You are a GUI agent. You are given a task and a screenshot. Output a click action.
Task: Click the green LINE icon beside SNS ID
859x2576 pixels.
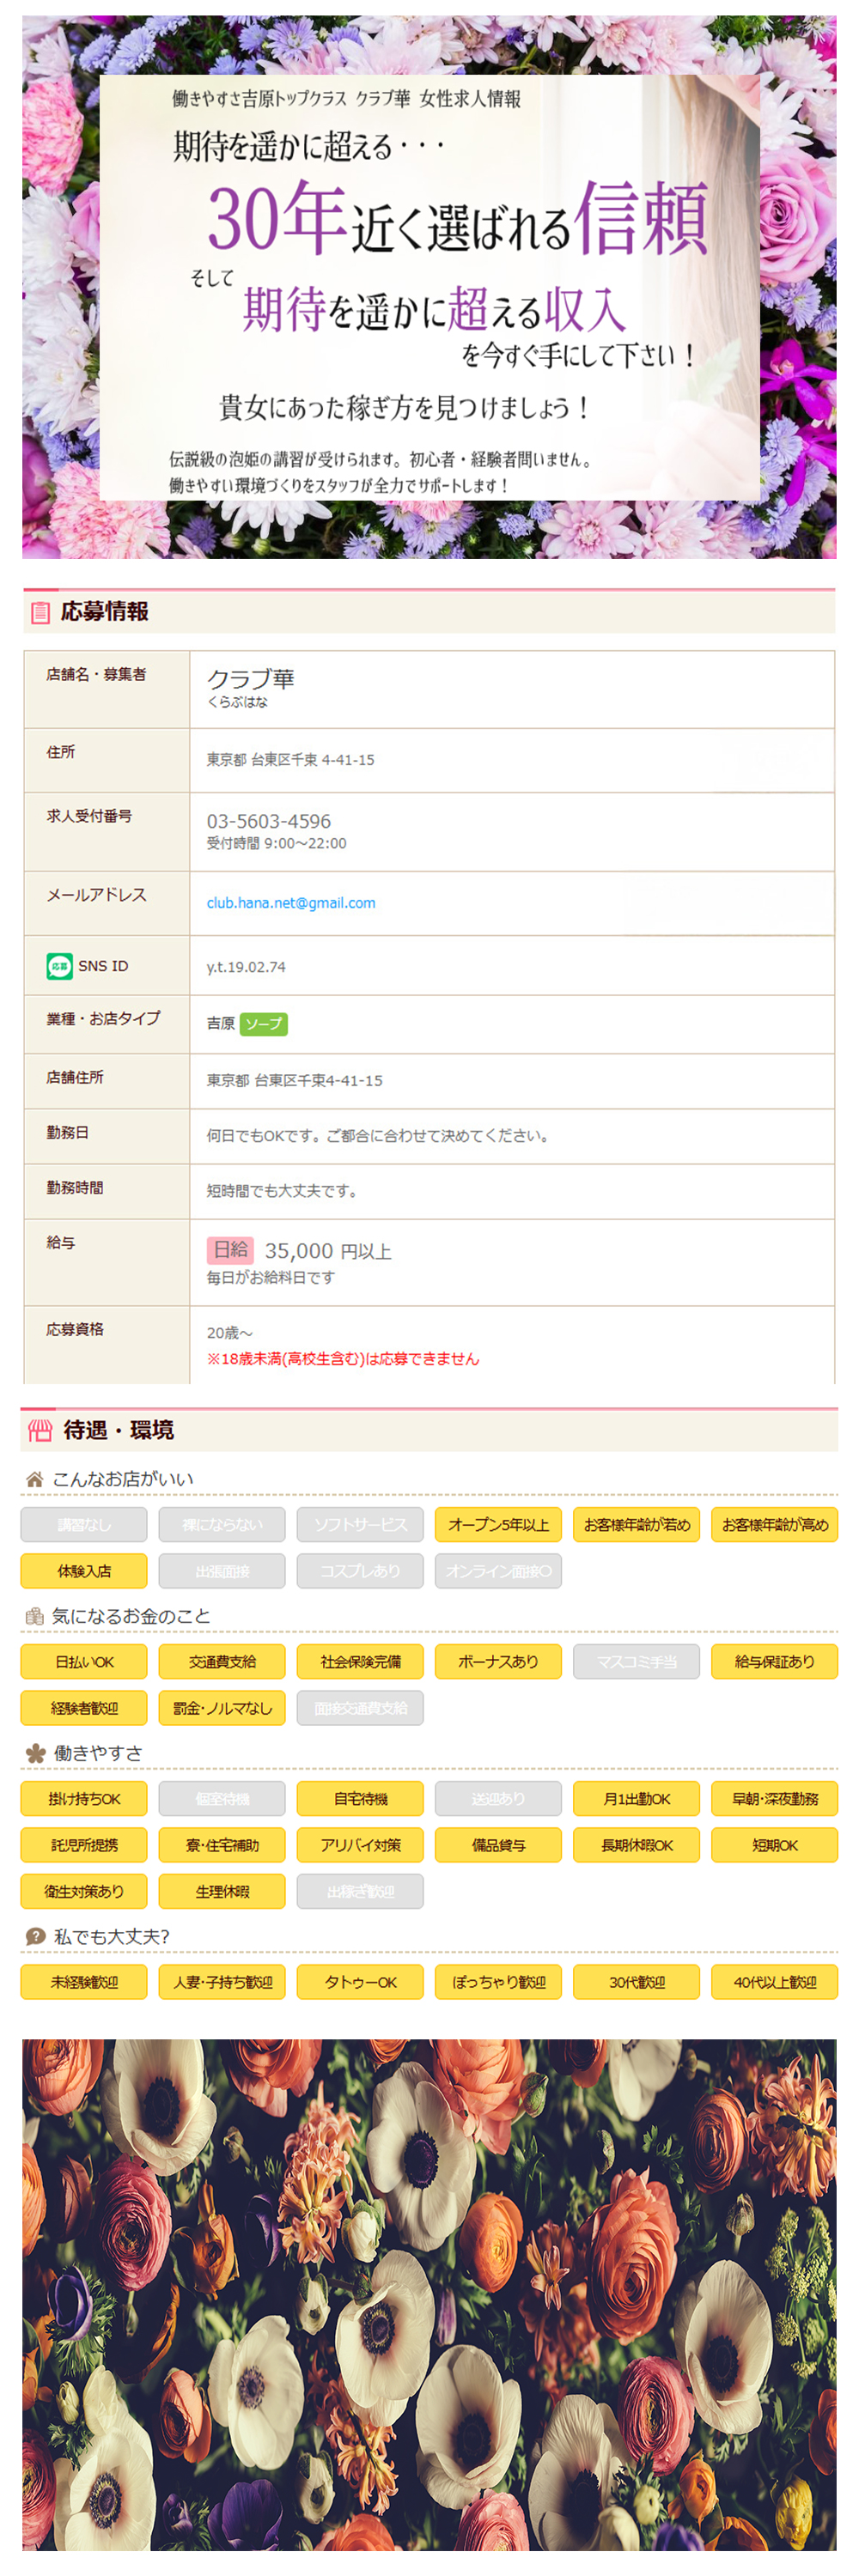tap(59, 966)
